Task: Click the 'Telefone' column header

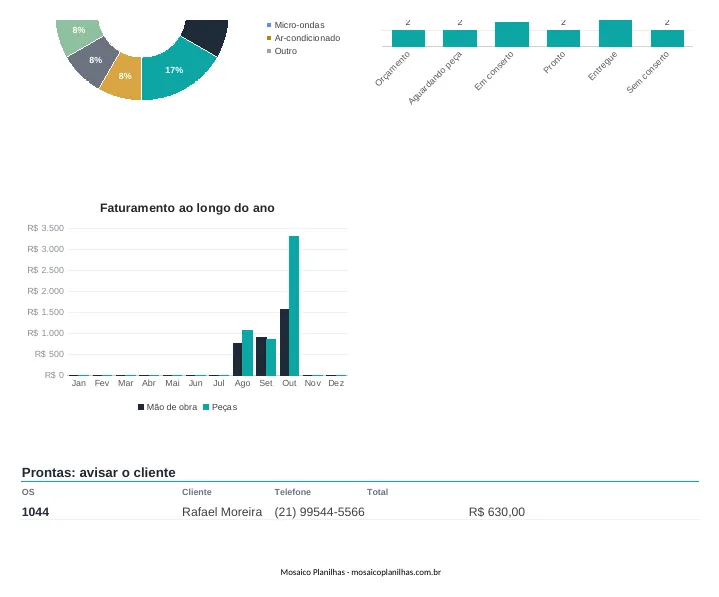Action: coord(293,492)
